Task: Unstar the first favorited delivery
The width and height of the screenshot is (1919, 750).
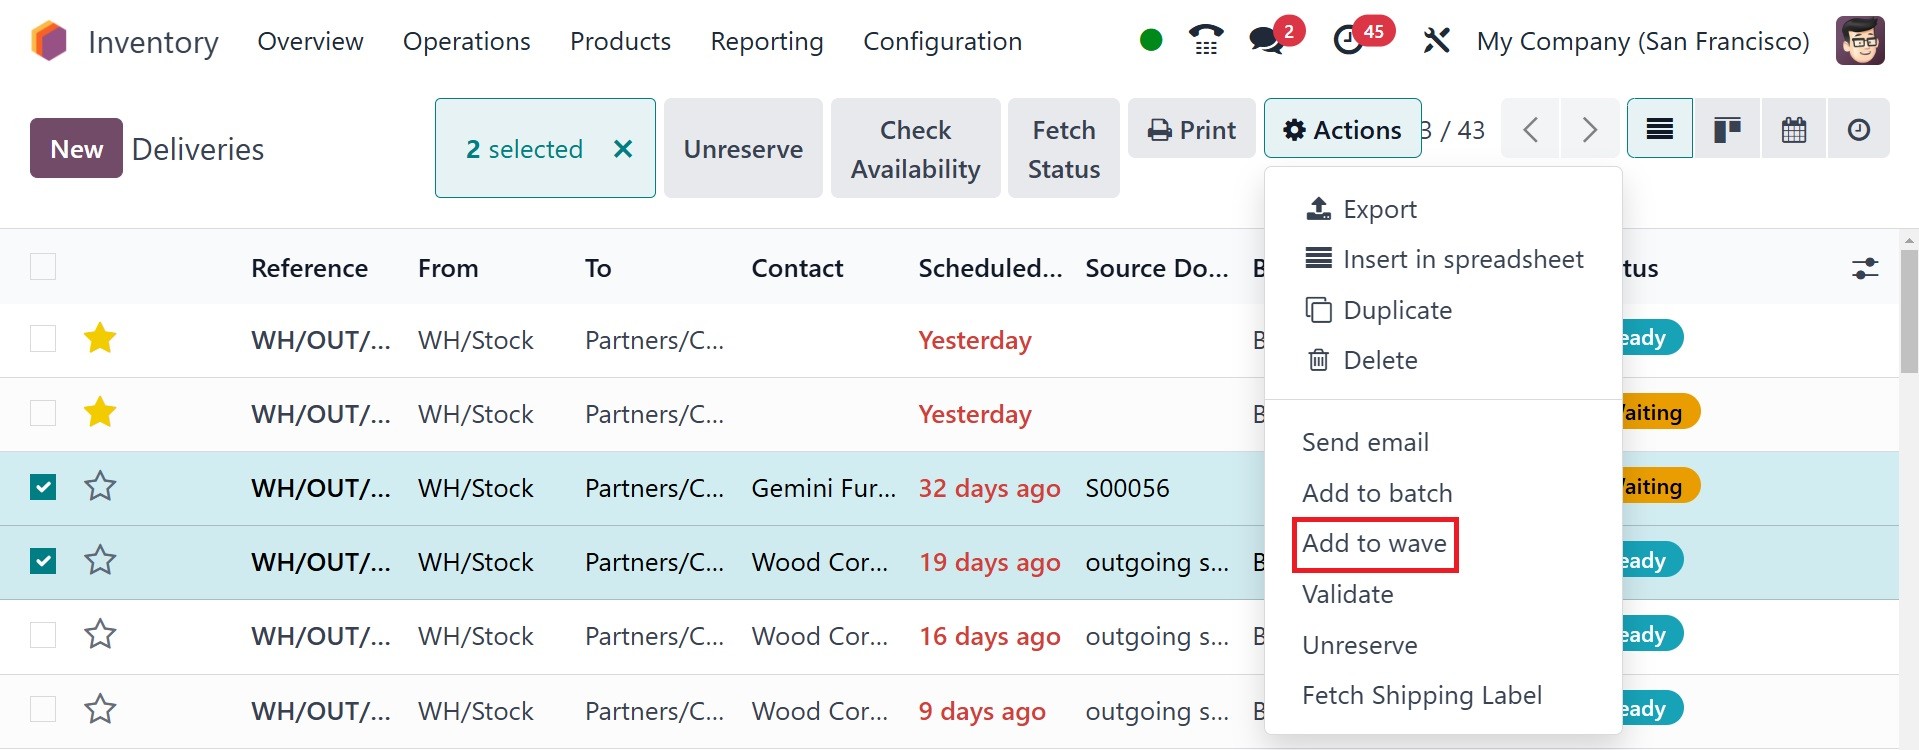Action: [100, 339]
